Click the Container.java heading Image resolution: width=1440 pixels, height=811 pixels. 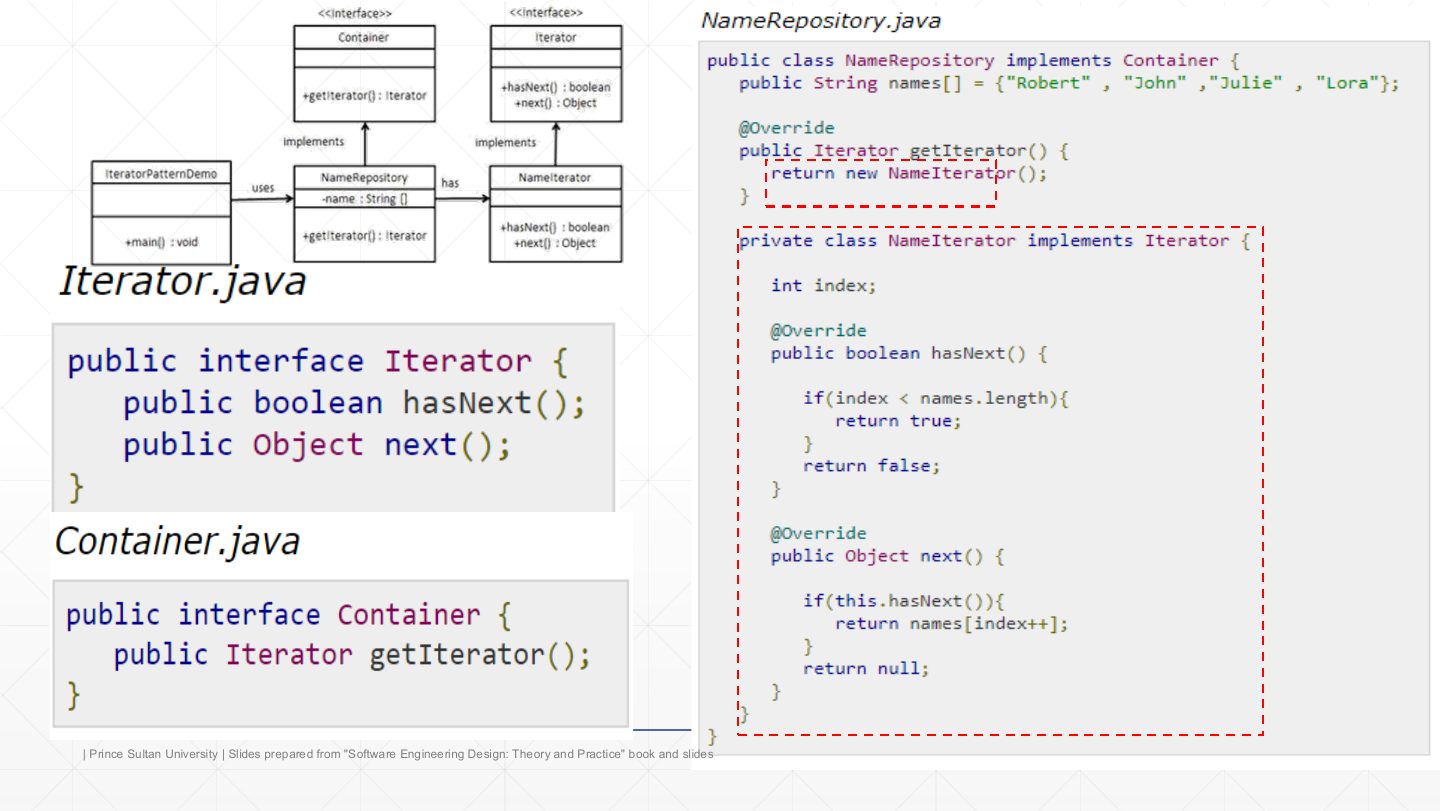pyautogui.click(x=177, y=541)
